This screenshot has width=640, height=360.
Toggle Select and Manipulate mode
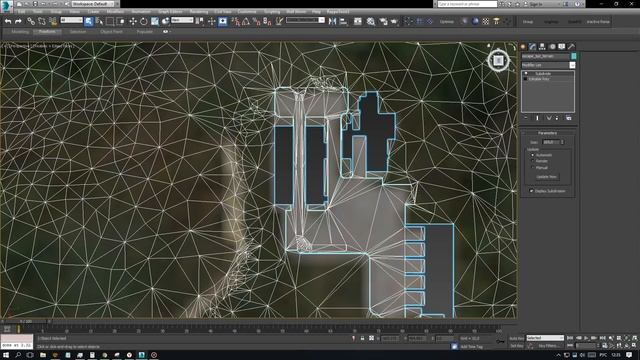tap(211, 21)
